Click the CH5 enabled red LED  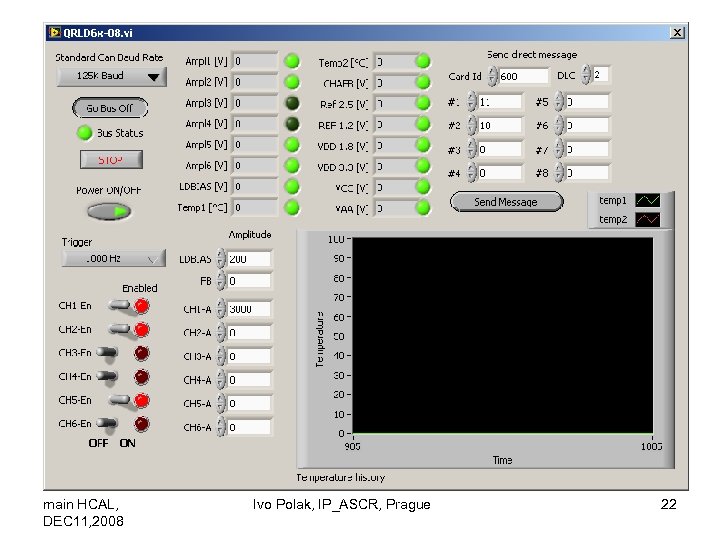pos(142,400)
